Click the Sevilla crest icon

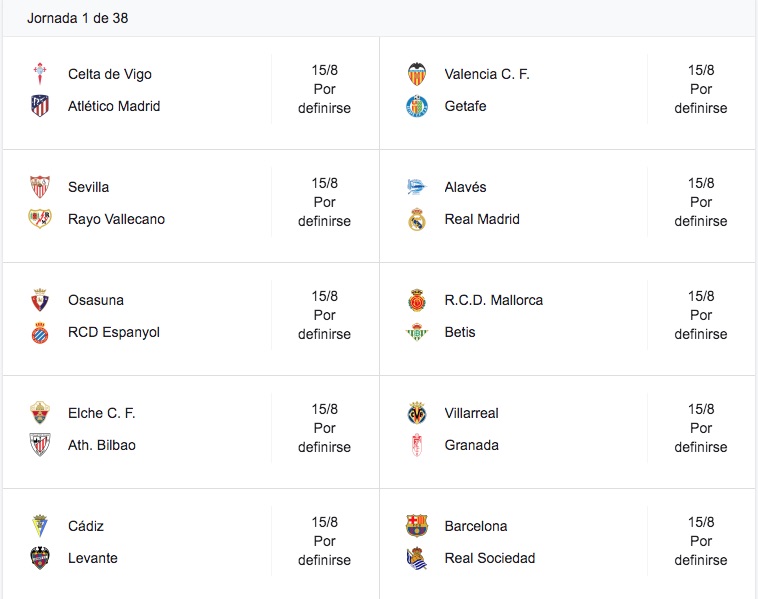[40, 187]
